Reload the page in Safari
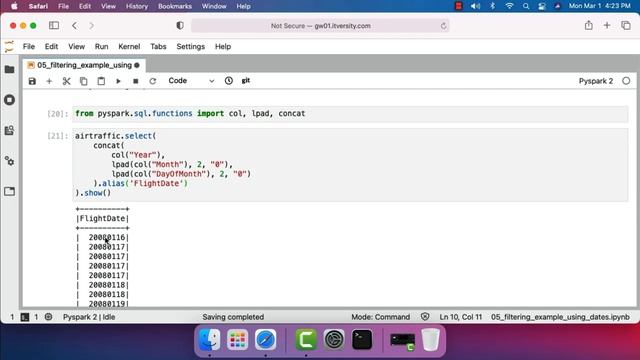 point(443,26)
